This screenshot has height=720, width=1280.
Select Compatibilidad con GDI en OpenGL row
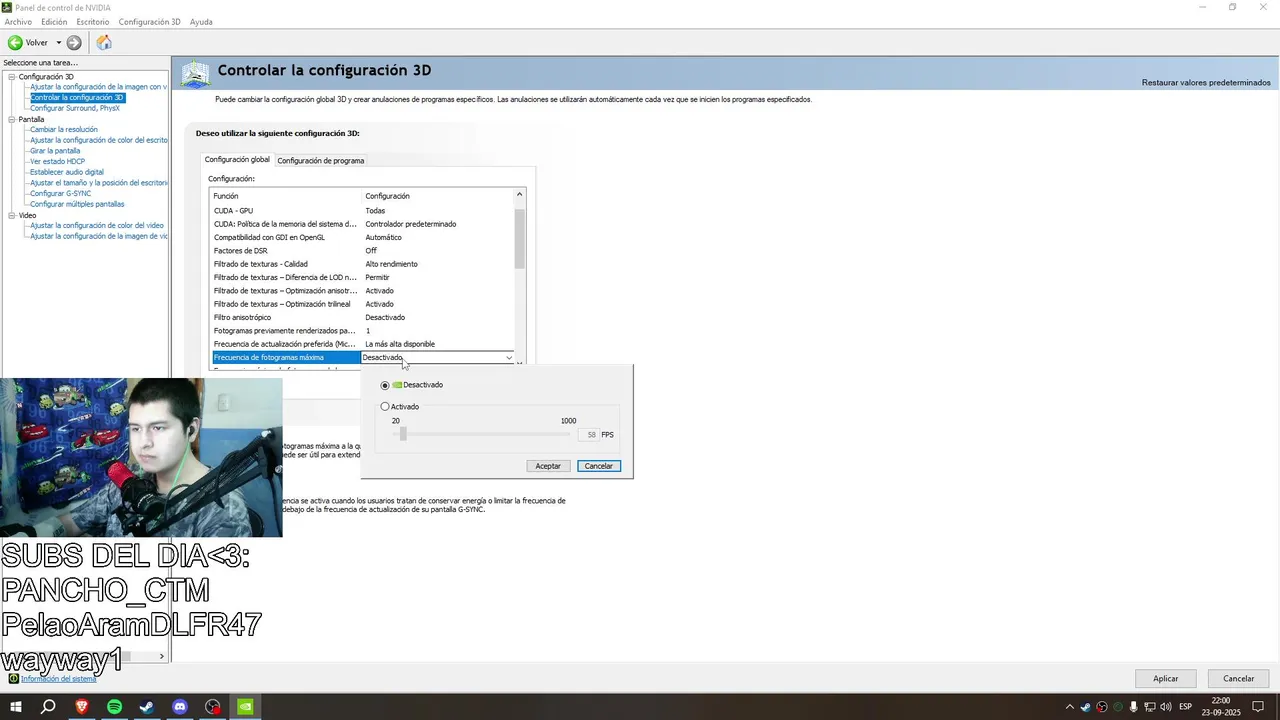361,237
